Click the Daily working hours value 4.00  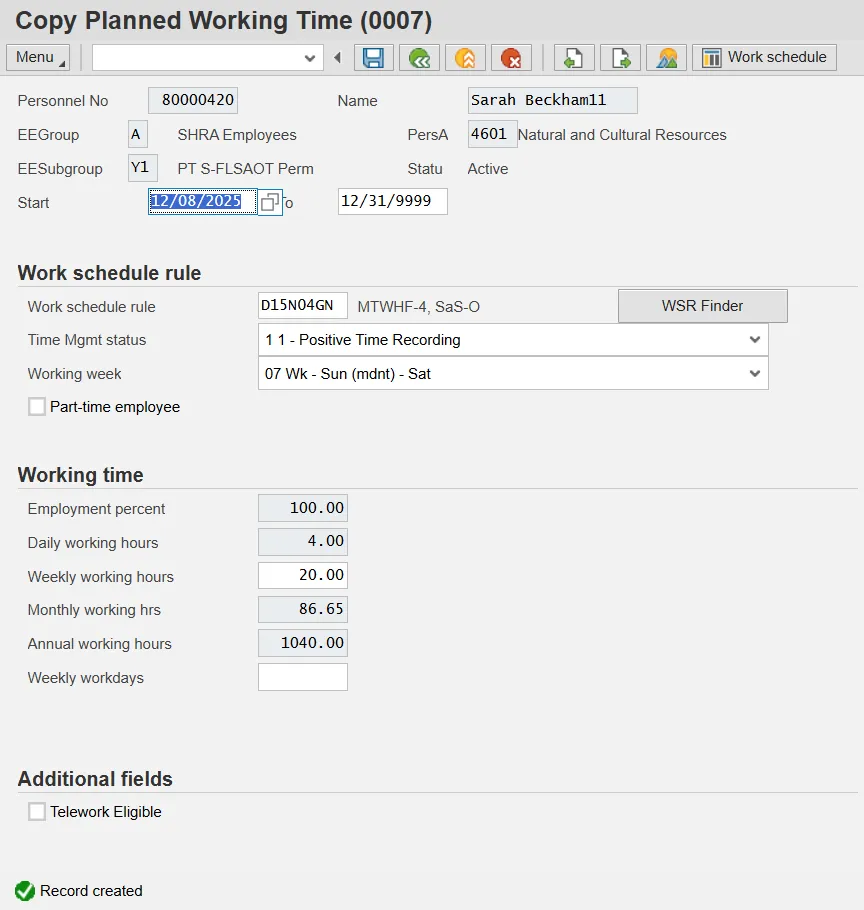pyautogui.click(x=303, y=541)
